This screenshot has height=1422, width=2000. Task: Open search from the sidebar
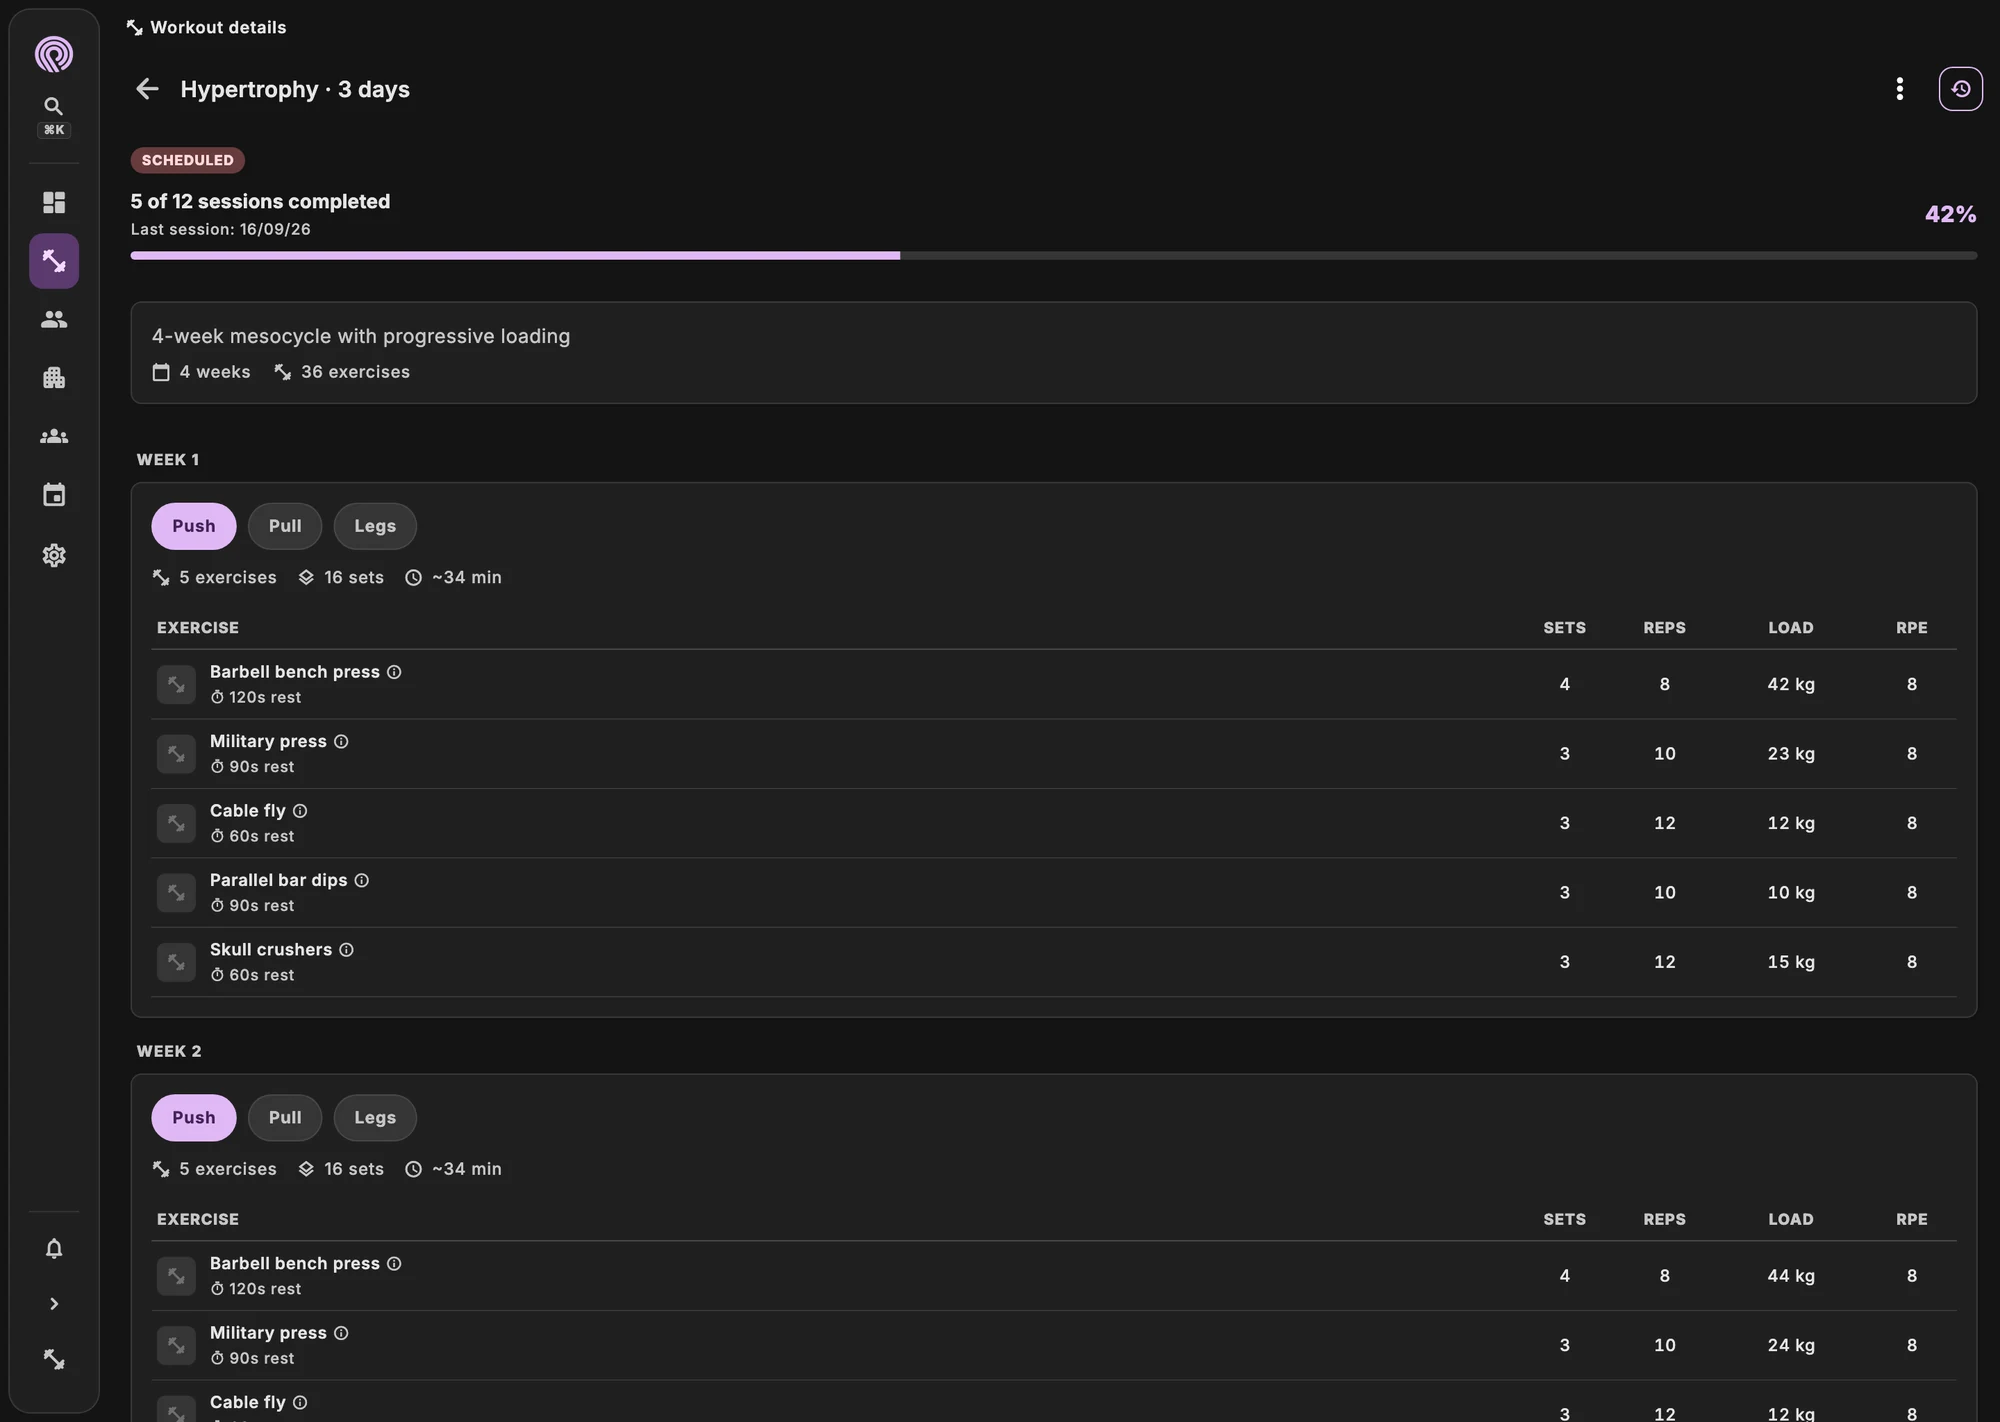point(54,106)
